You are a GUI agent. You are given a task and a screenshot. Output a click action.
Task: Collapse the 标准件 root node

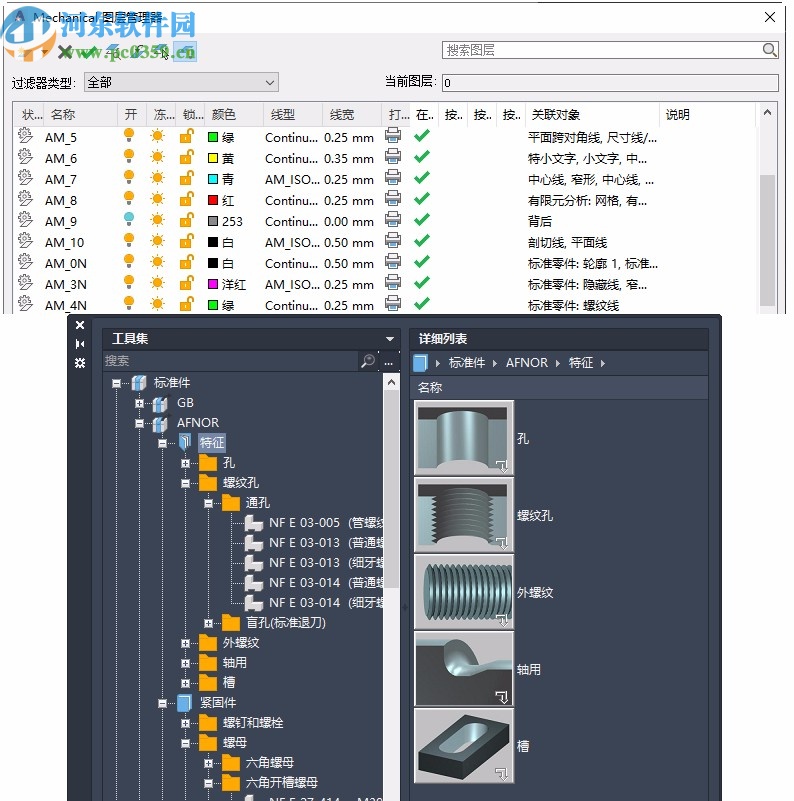116,383
